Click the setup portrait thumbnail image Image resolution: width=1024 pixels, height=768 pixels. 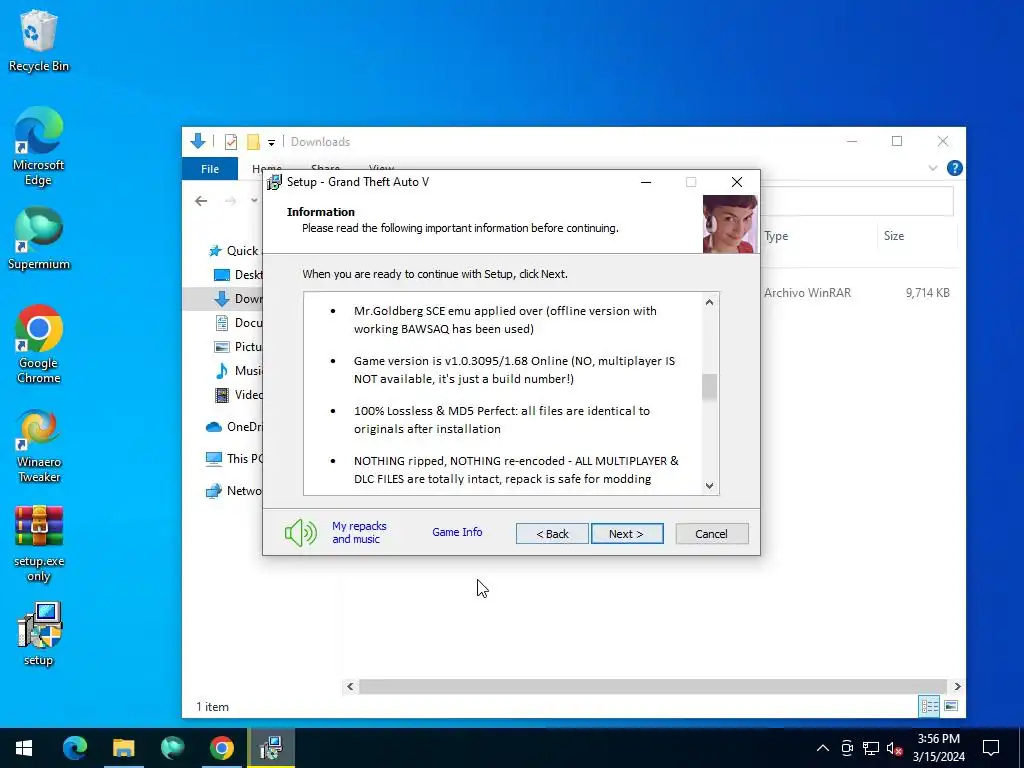click(x=730, y=224)
